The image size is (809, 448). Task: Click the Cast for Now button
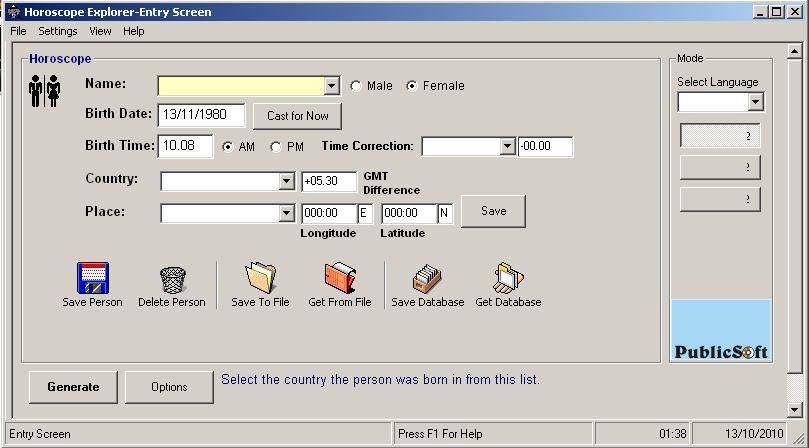tap(297, 116)
